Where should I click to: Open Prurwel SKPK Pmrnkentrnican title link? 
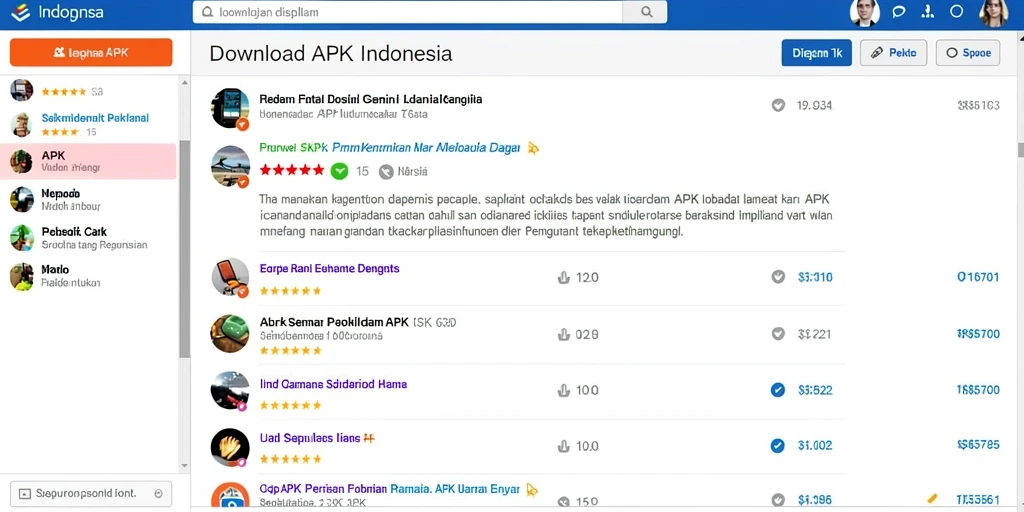[x=389, y=148]
